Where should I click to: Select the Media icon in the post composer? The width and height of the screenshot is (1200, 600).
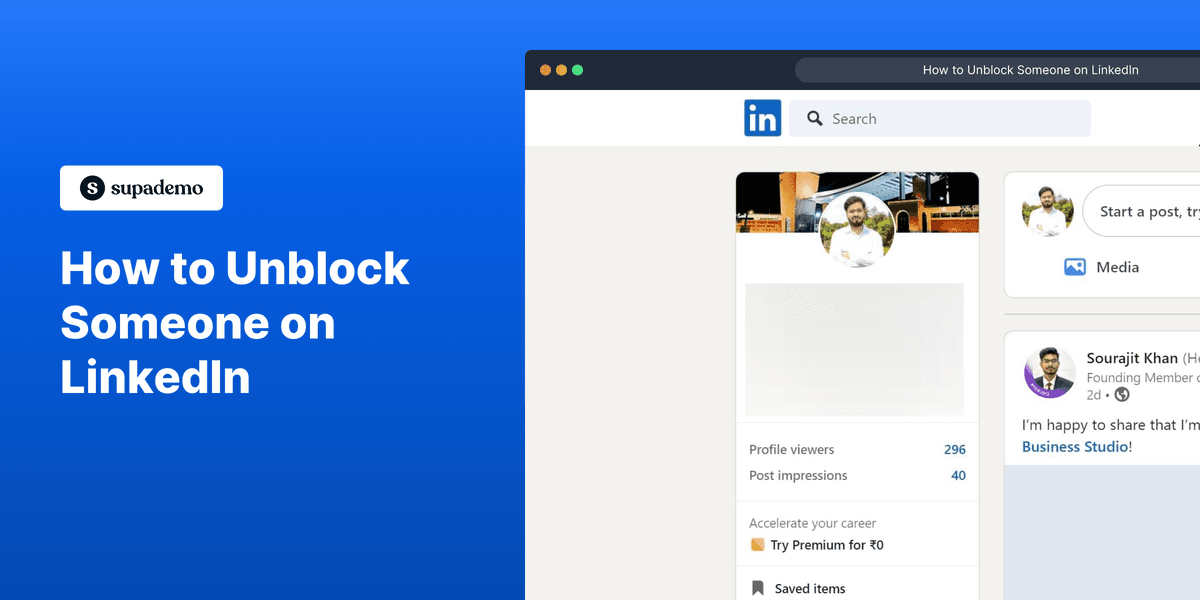click(1074, 267)
